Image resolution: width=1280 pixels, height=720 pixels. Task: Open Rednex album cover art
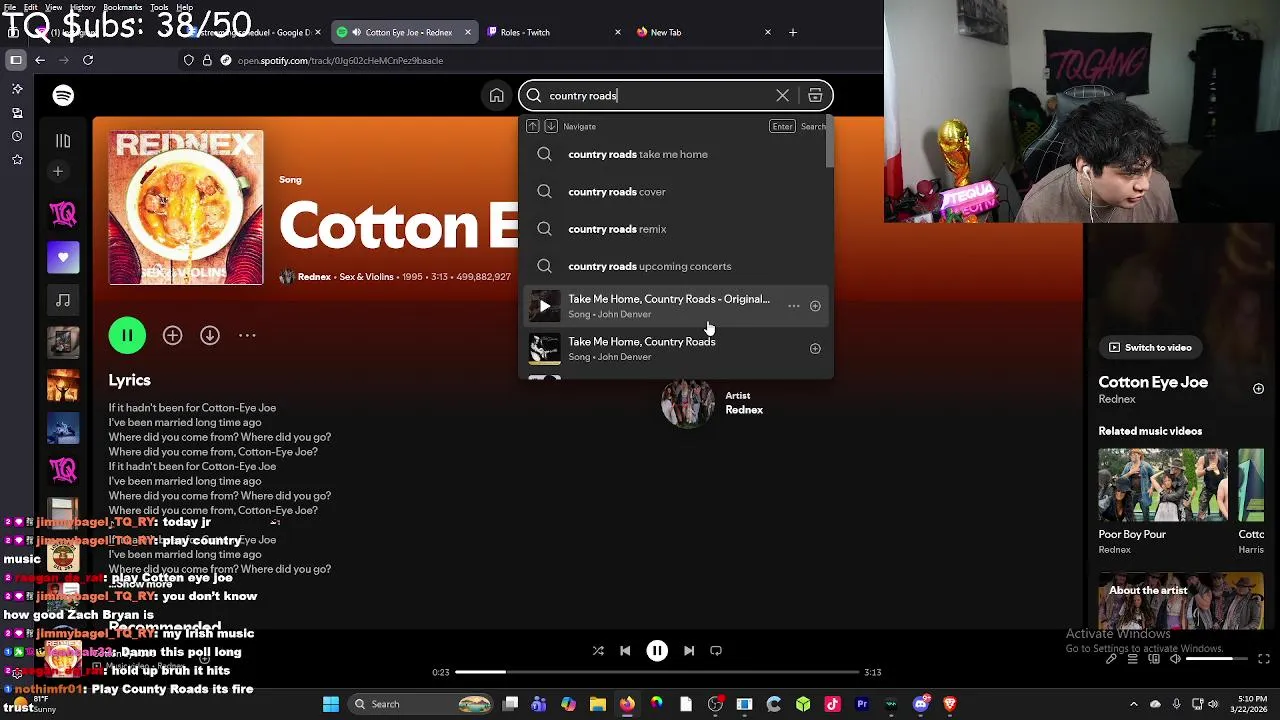[x=186, y=207]
